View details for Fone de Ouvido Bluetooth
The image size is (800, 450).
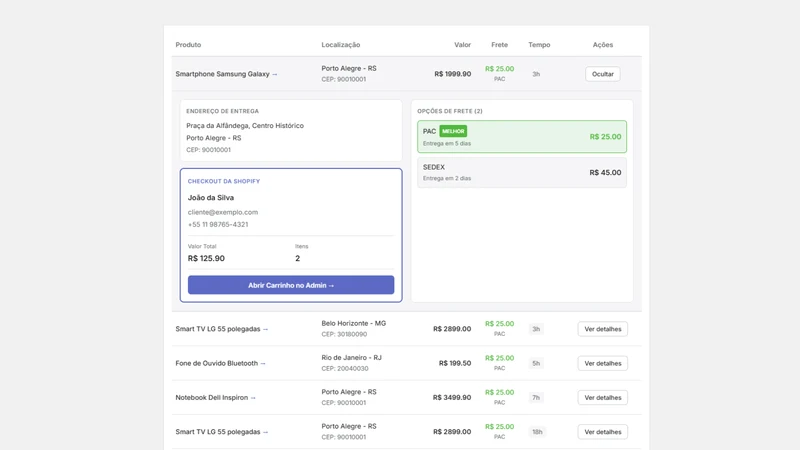click(603, 363)
